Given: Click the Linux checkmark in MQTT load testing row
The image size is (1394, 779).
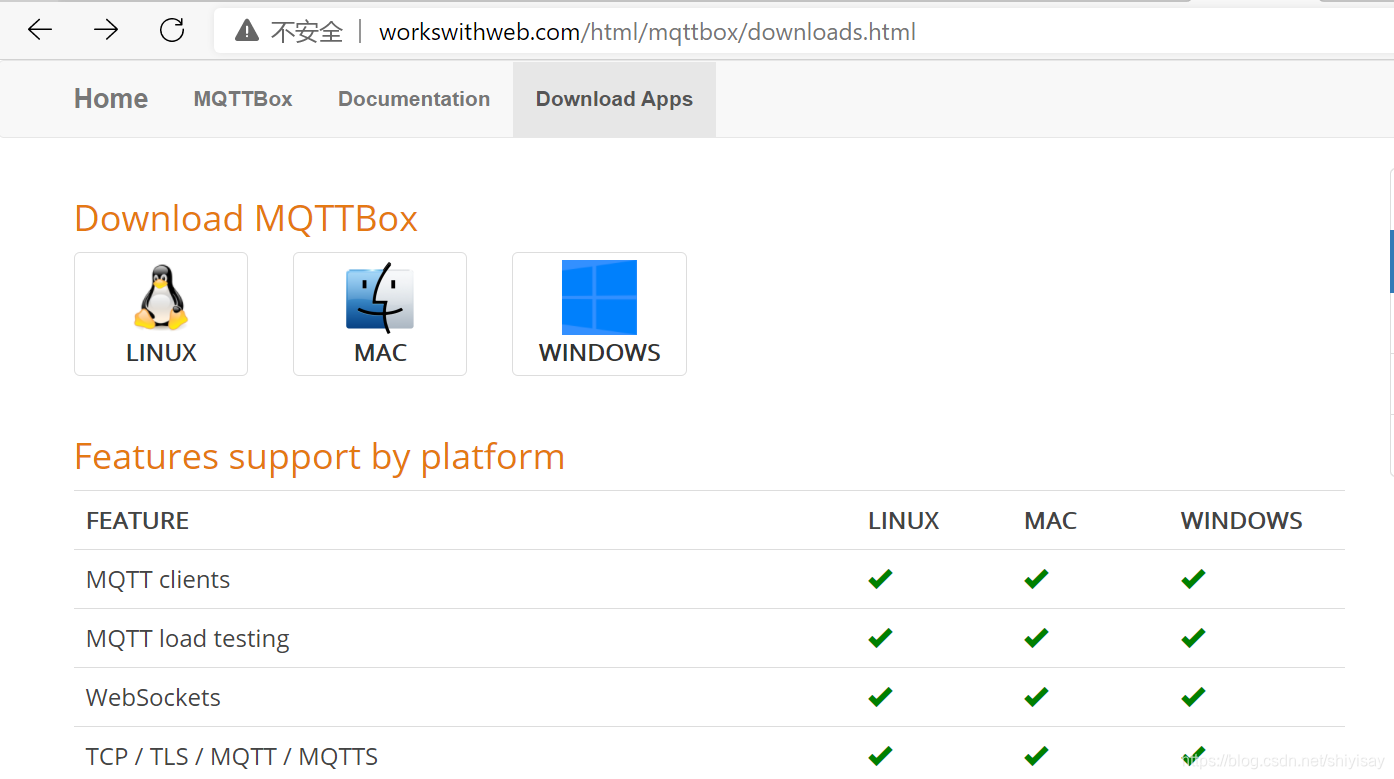Looking at the screenshot, I should [x=880, y=638].
